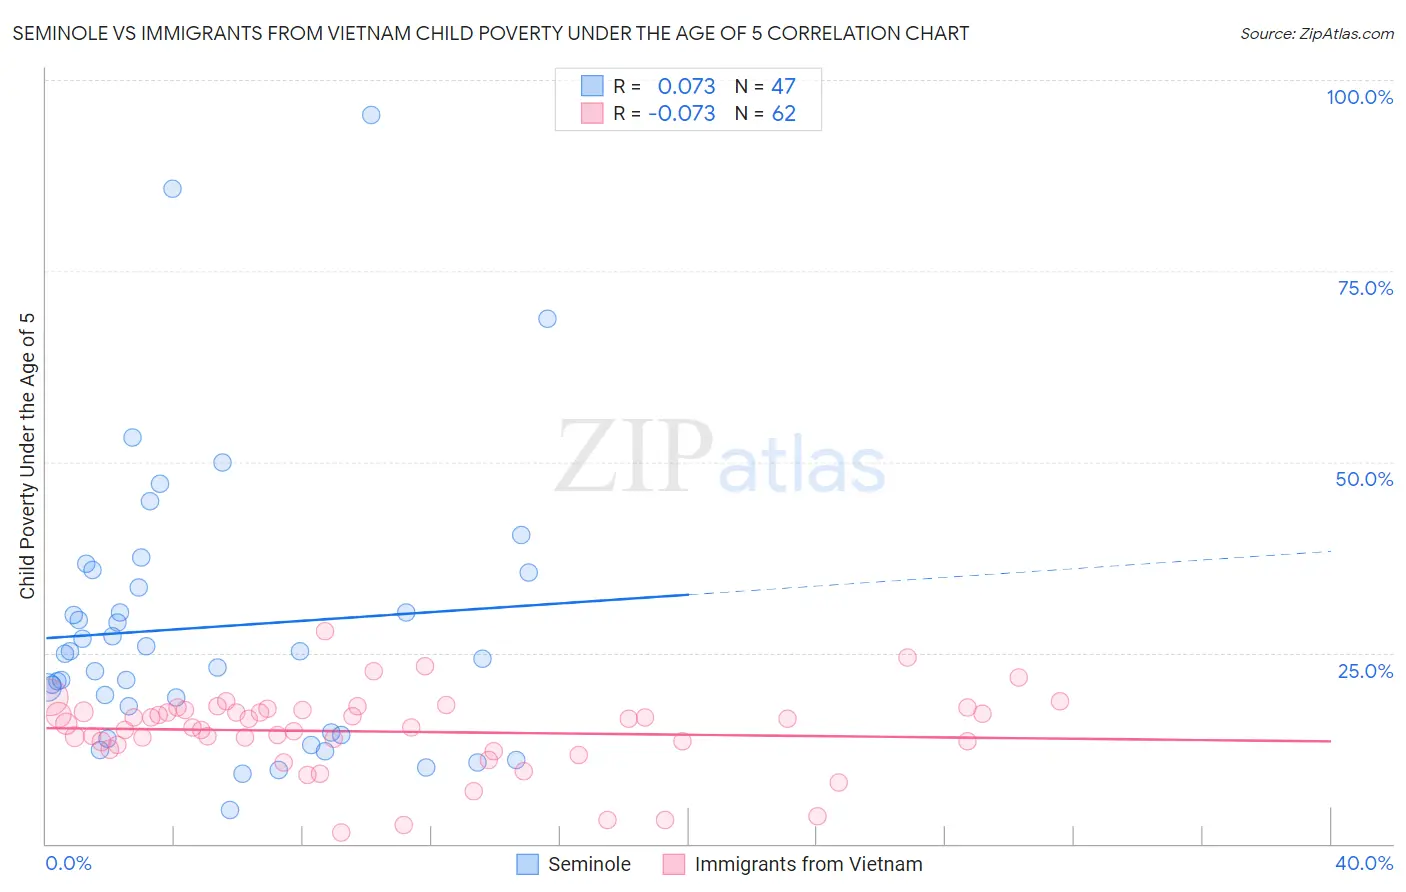Click the Immigrants from Vietnam pink legend swatch

(674, 864)
